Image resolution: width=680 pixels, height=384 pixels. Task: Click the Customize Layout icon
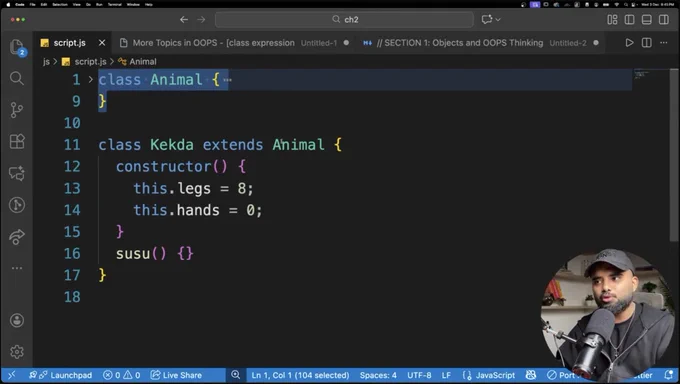pos(612,20)
